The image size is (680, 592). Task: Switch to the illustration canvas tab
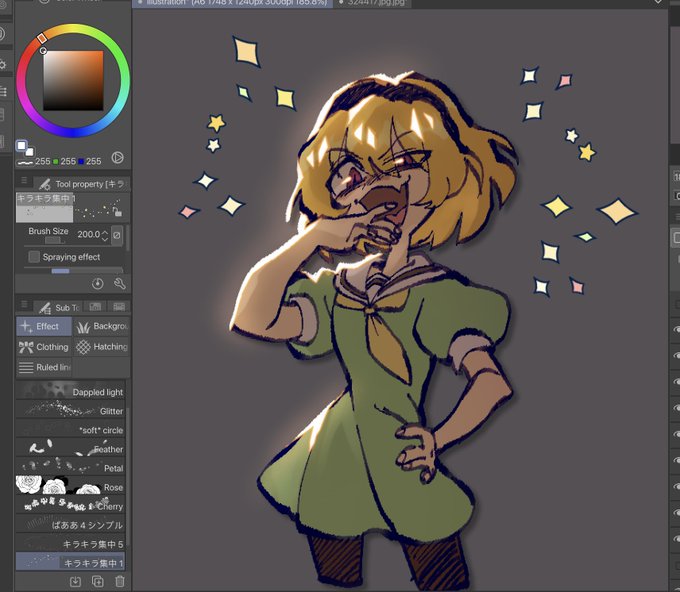point(232,3)
